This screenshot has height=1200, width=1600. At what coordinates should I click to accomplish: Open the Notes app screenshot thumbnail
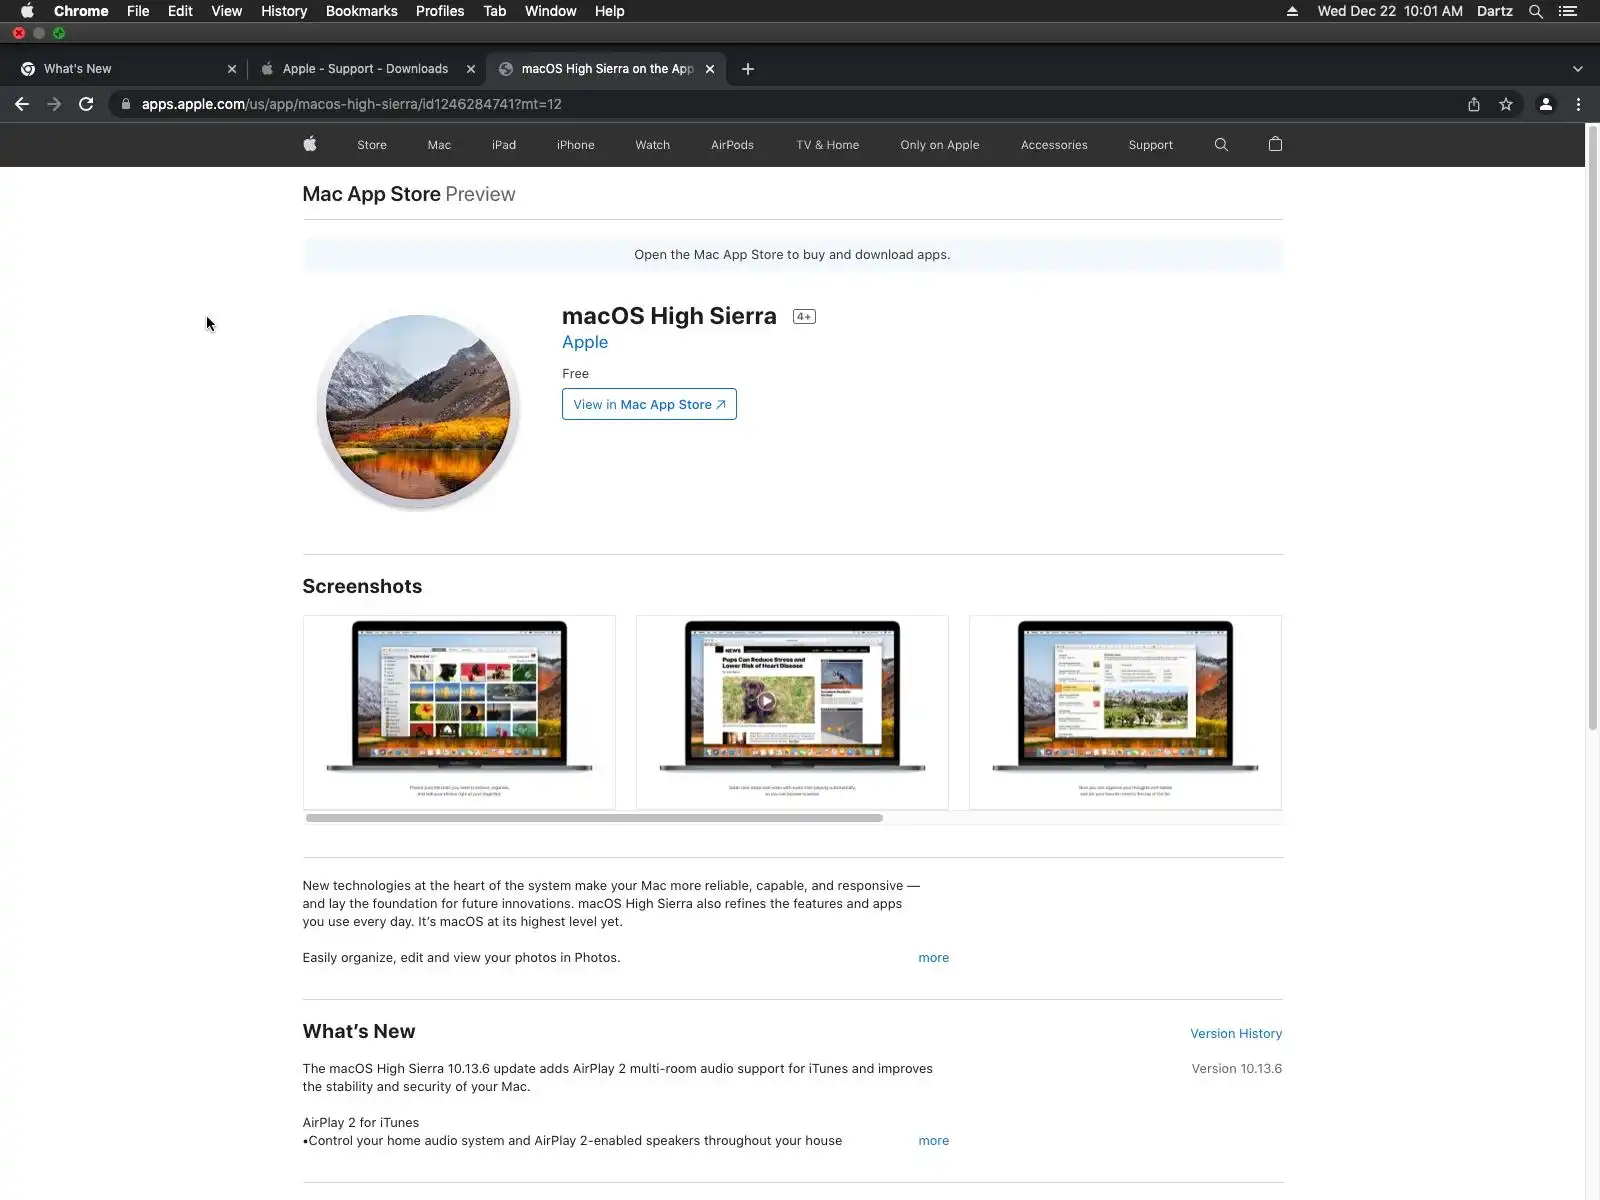pos(1125,712)
